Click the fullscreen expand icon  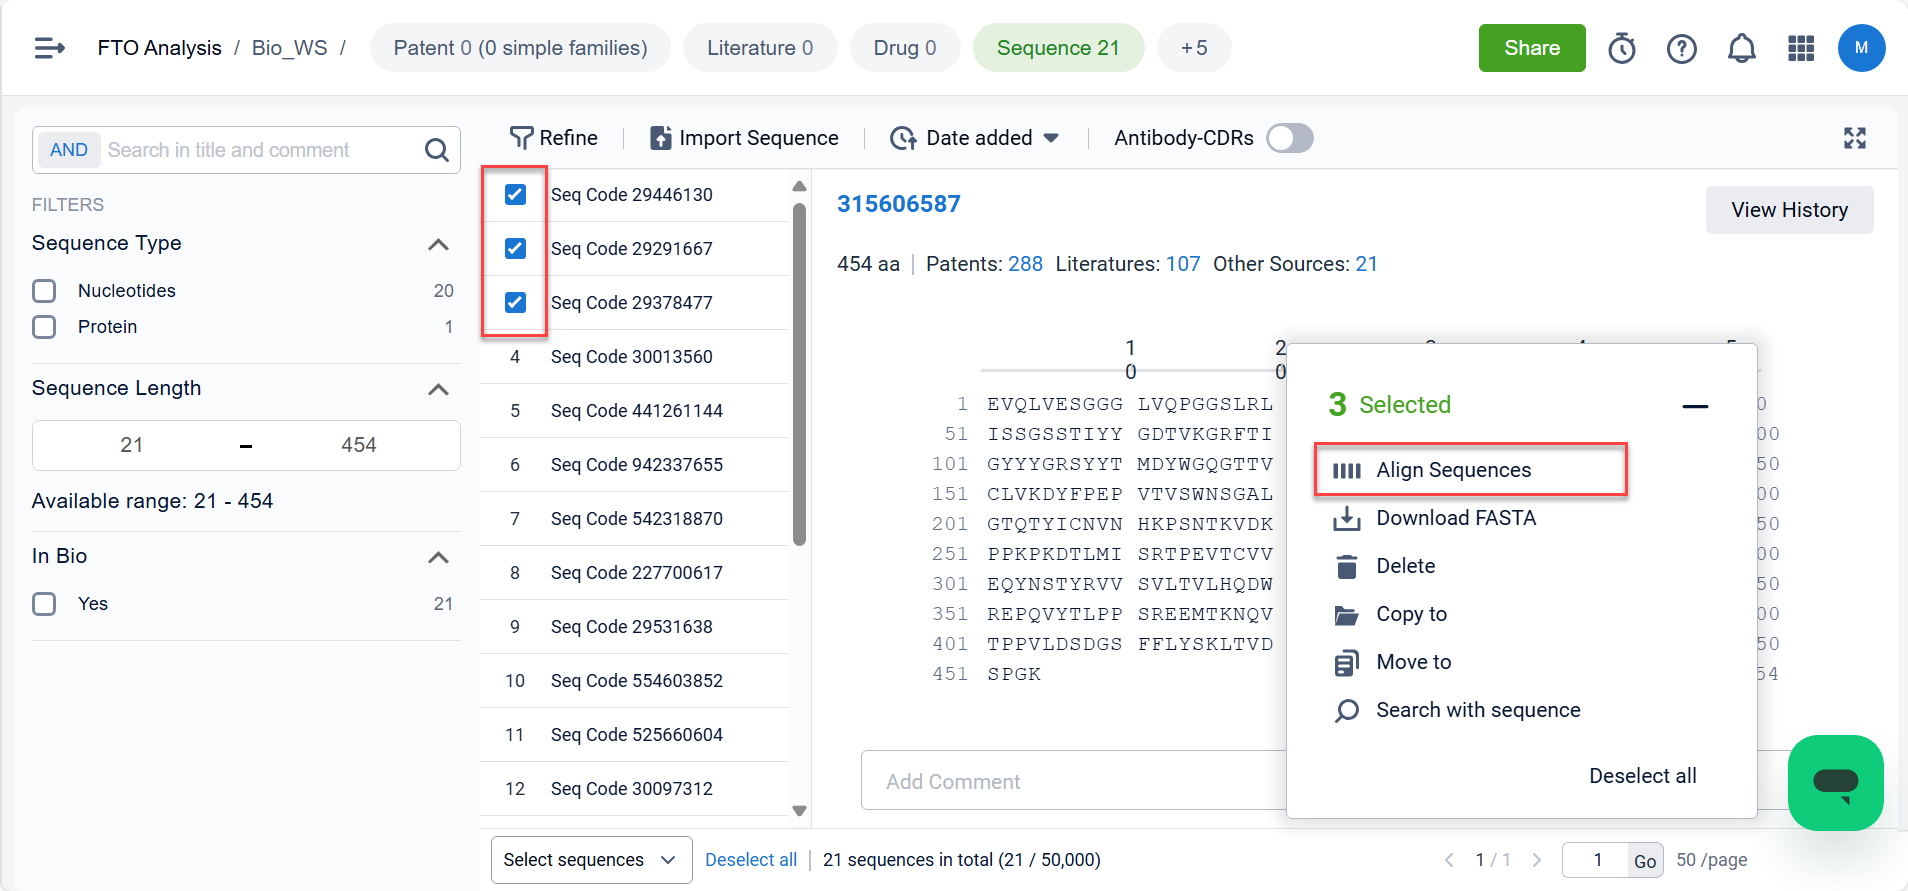click(x=1854, y=138)
